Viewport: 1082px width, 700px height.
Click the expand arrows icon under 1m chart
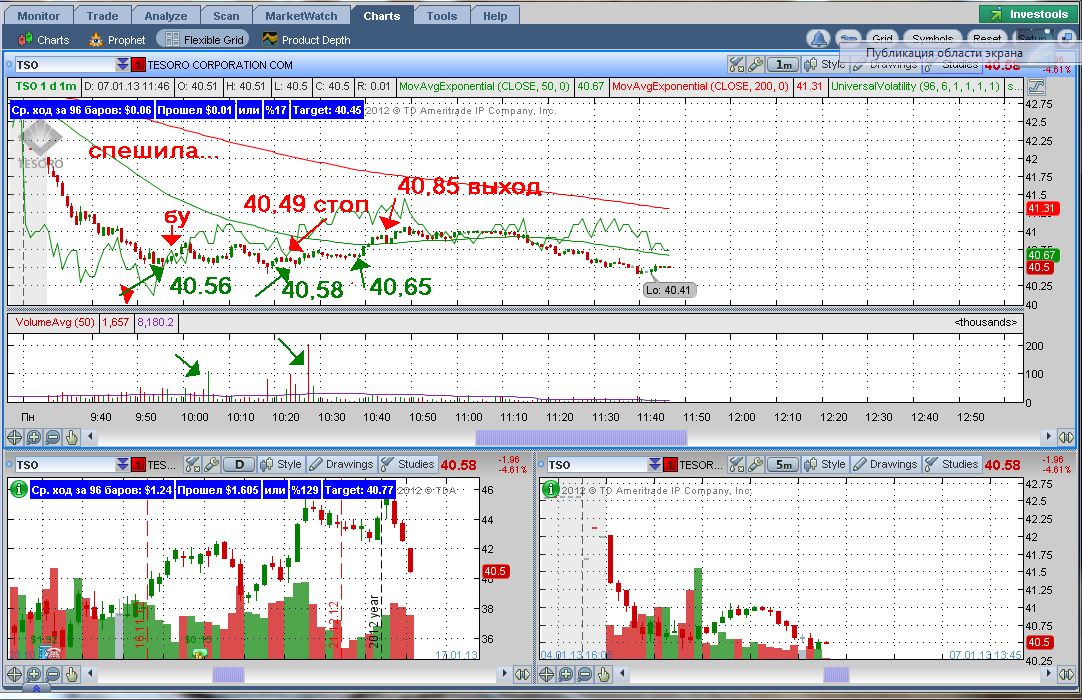pos(1067,437)
